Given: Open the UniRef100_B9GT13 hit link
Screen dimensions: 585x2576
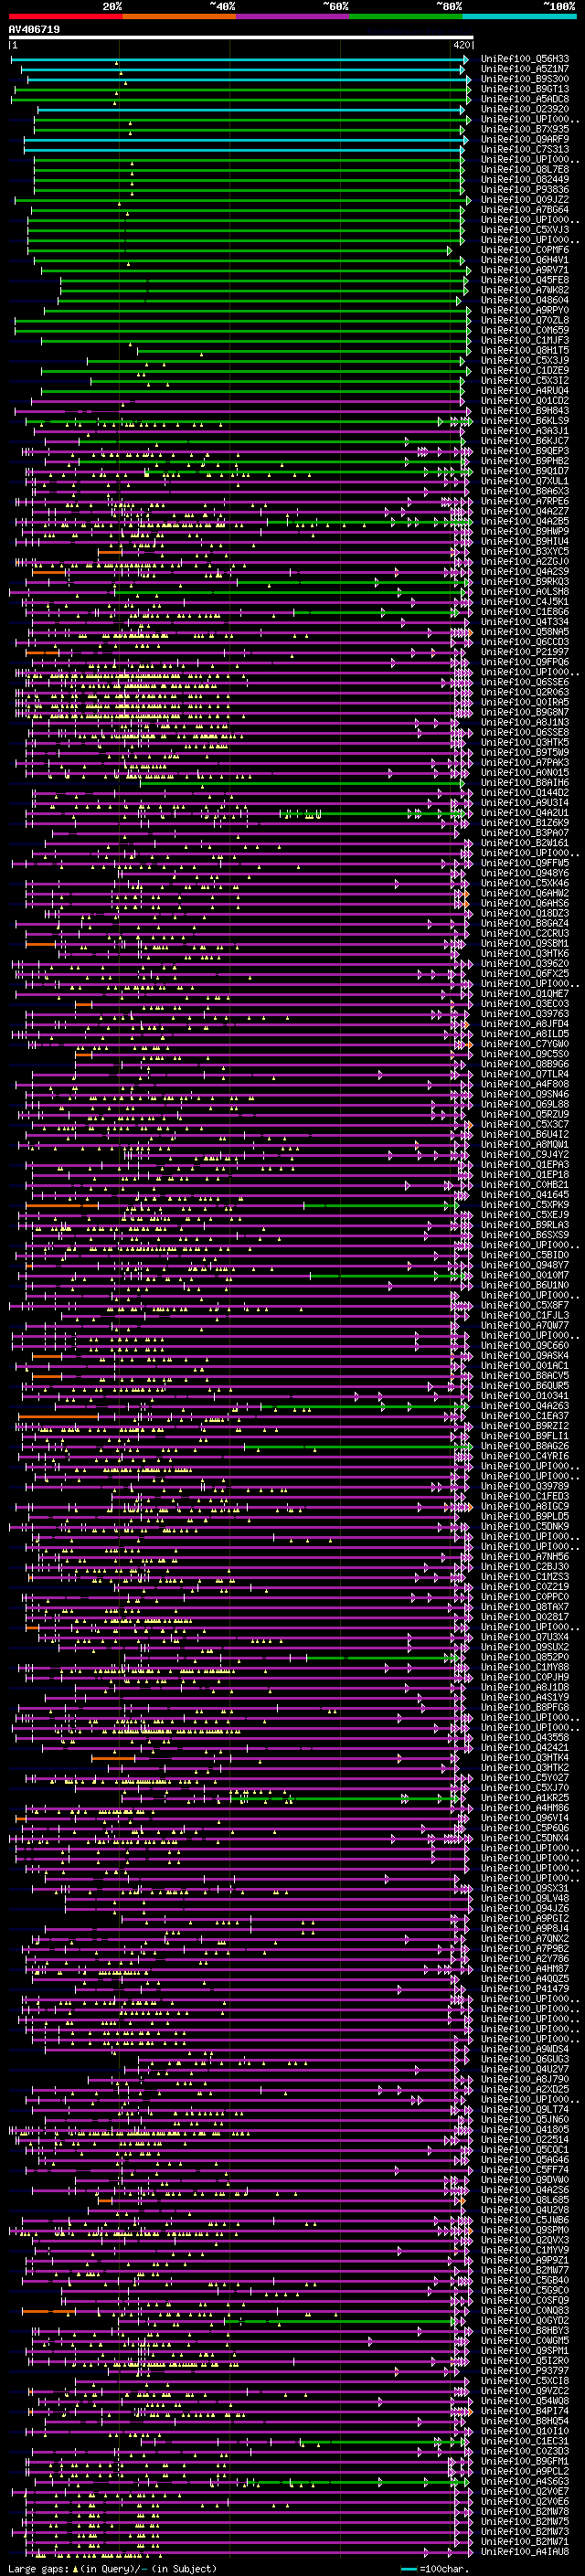Looking at the screenshot, I should tap(525, 89).
